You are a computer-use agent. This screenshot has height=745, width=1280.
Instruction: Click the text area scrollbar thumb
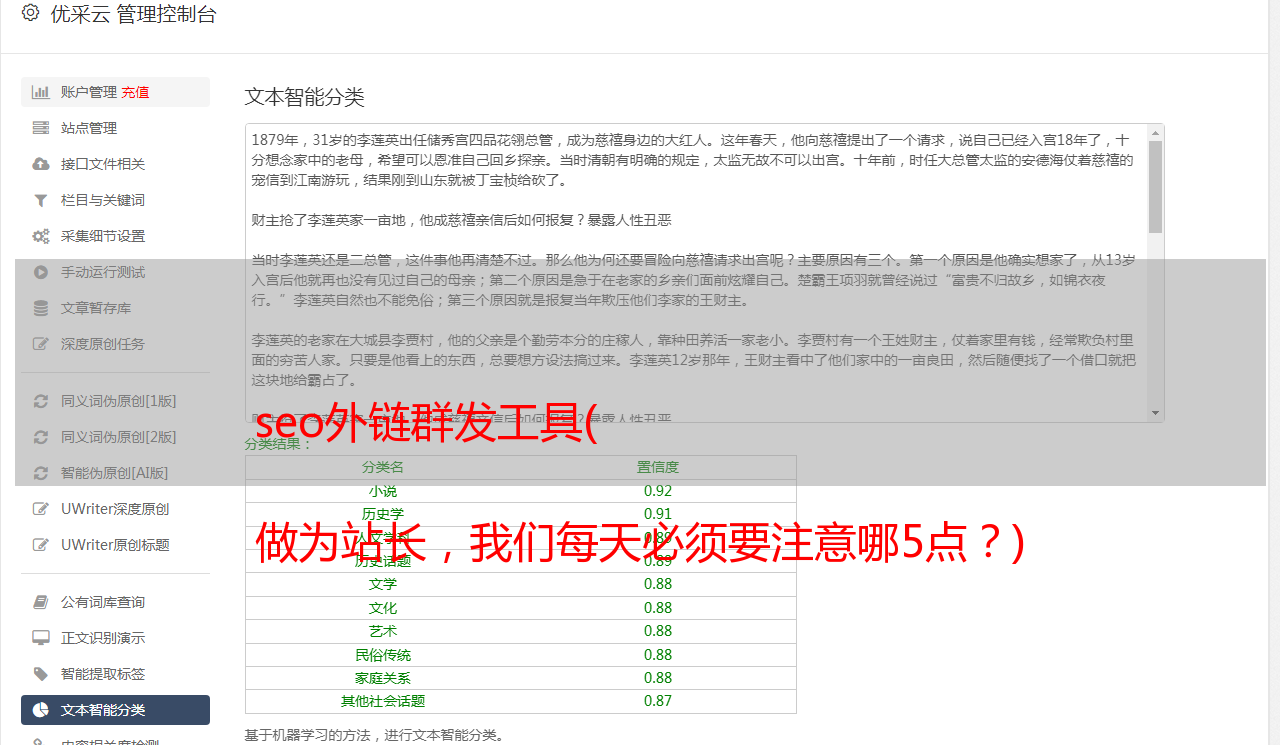pyautogui.click(x=1155, y=186)
